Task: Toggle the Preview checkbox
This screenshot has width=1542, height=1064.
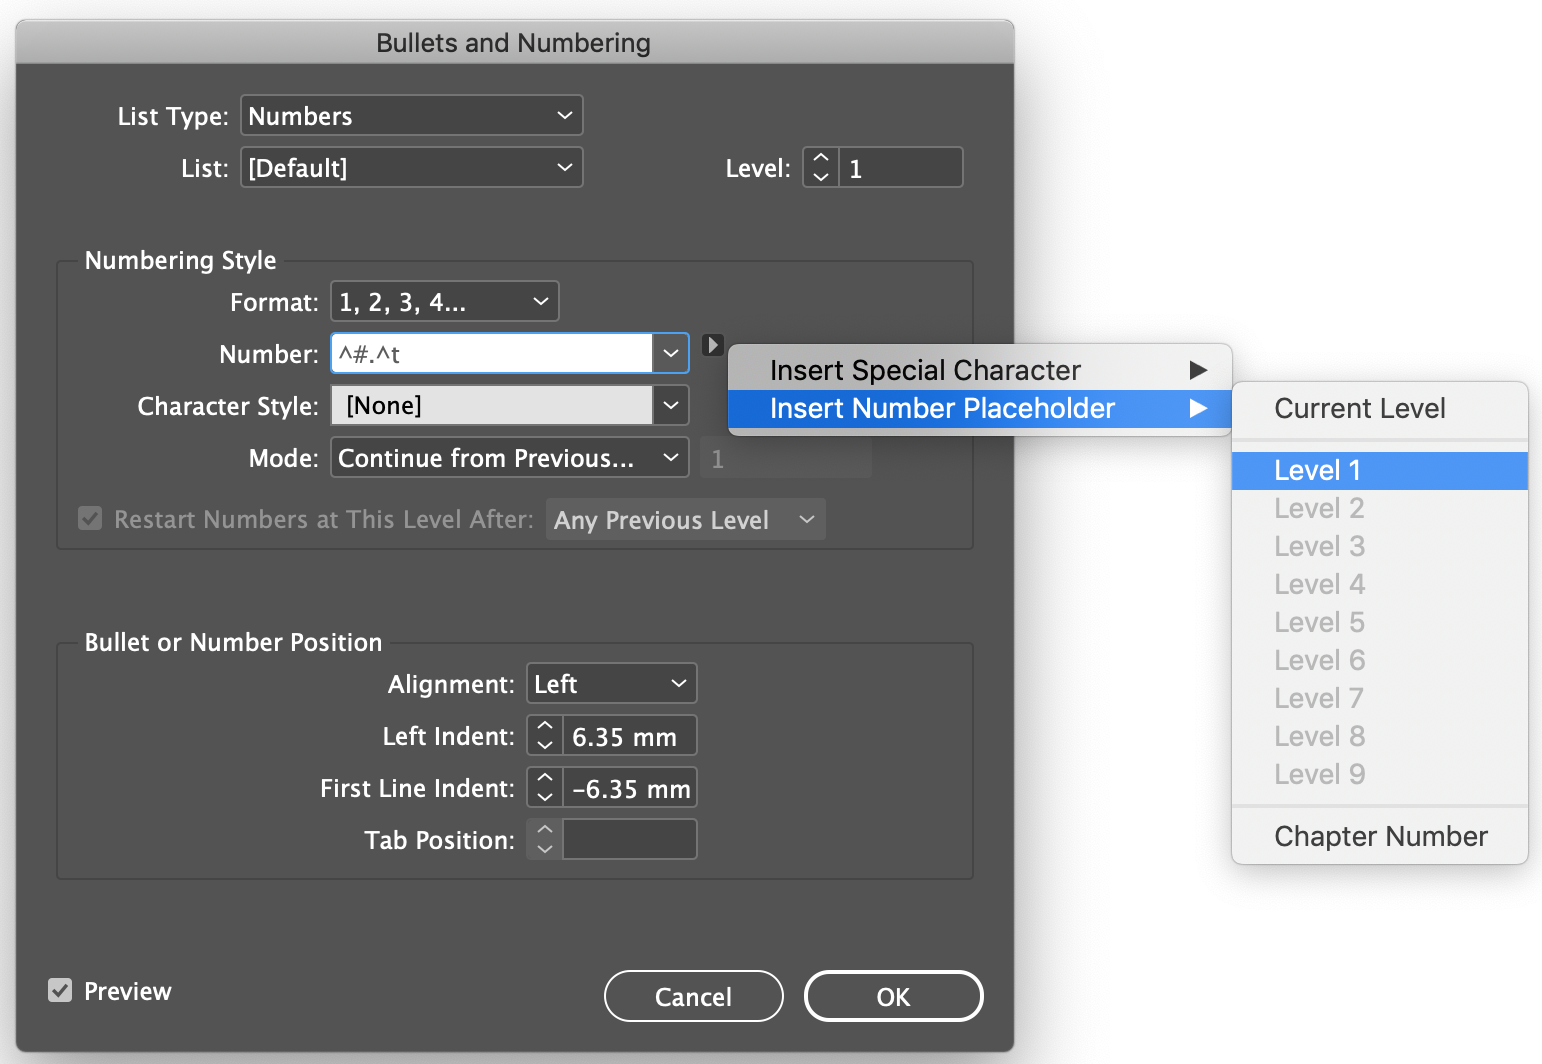Action: point(61,991)
